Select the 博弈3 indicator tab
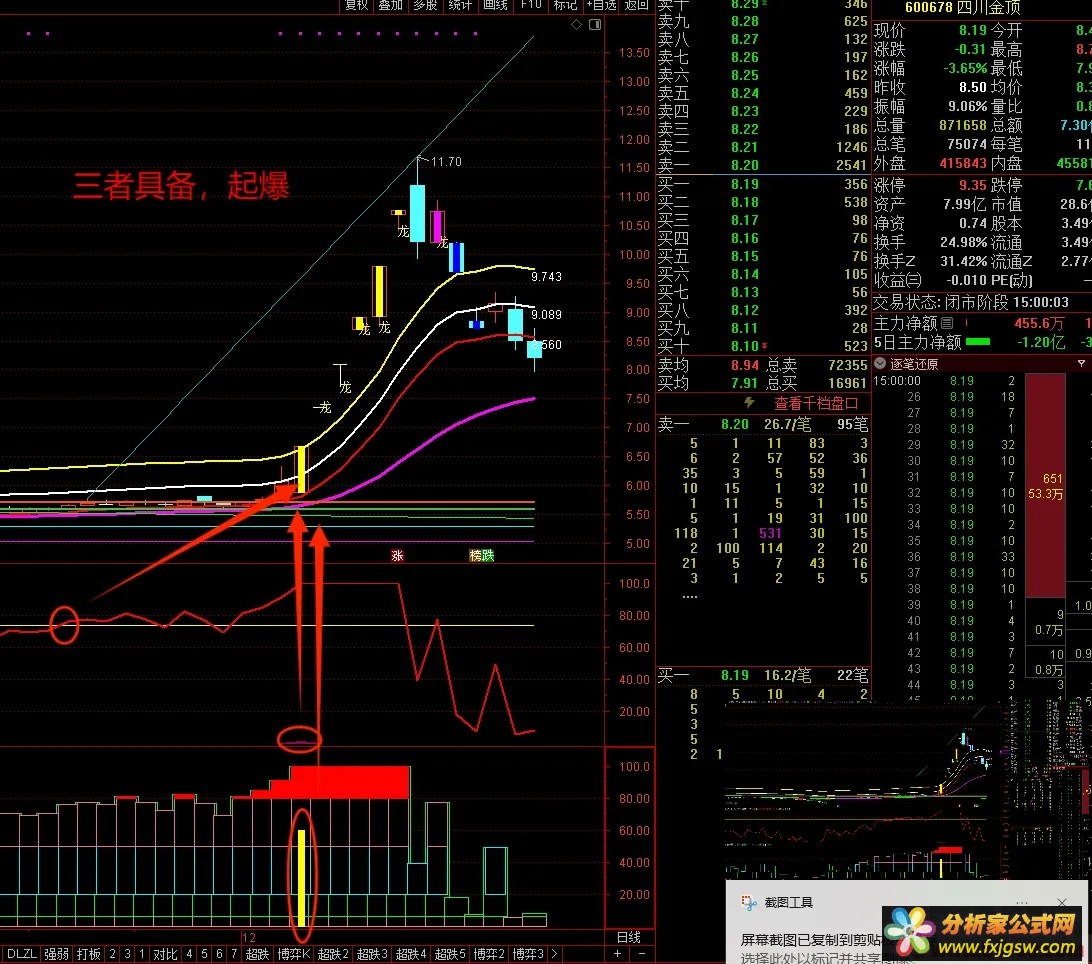 528,954
